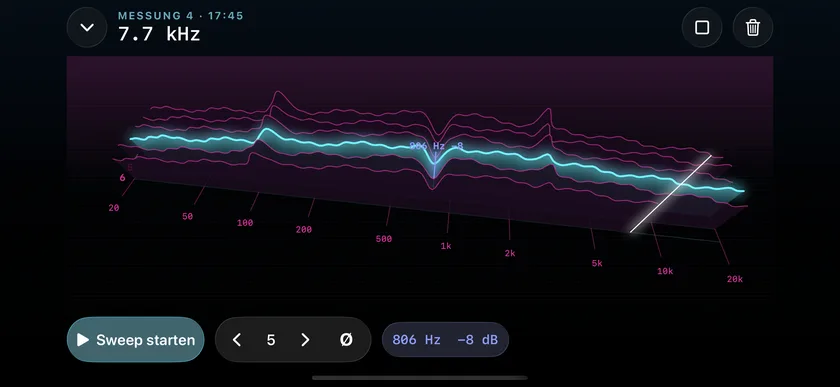Click the MESSUNG 4 · 17:45 label

pyautogui.click(x=181, y=16)
